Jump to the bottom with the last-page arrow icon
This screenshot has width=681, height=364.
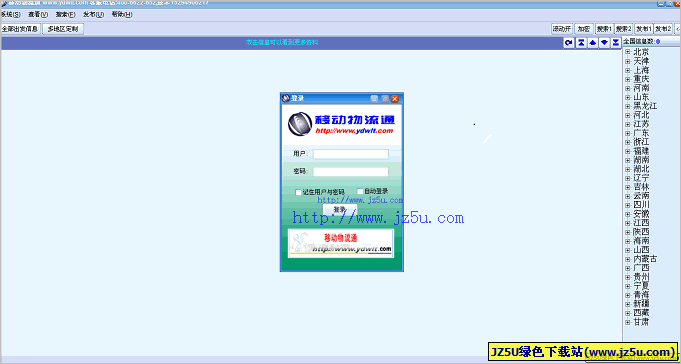coord(616,43)
